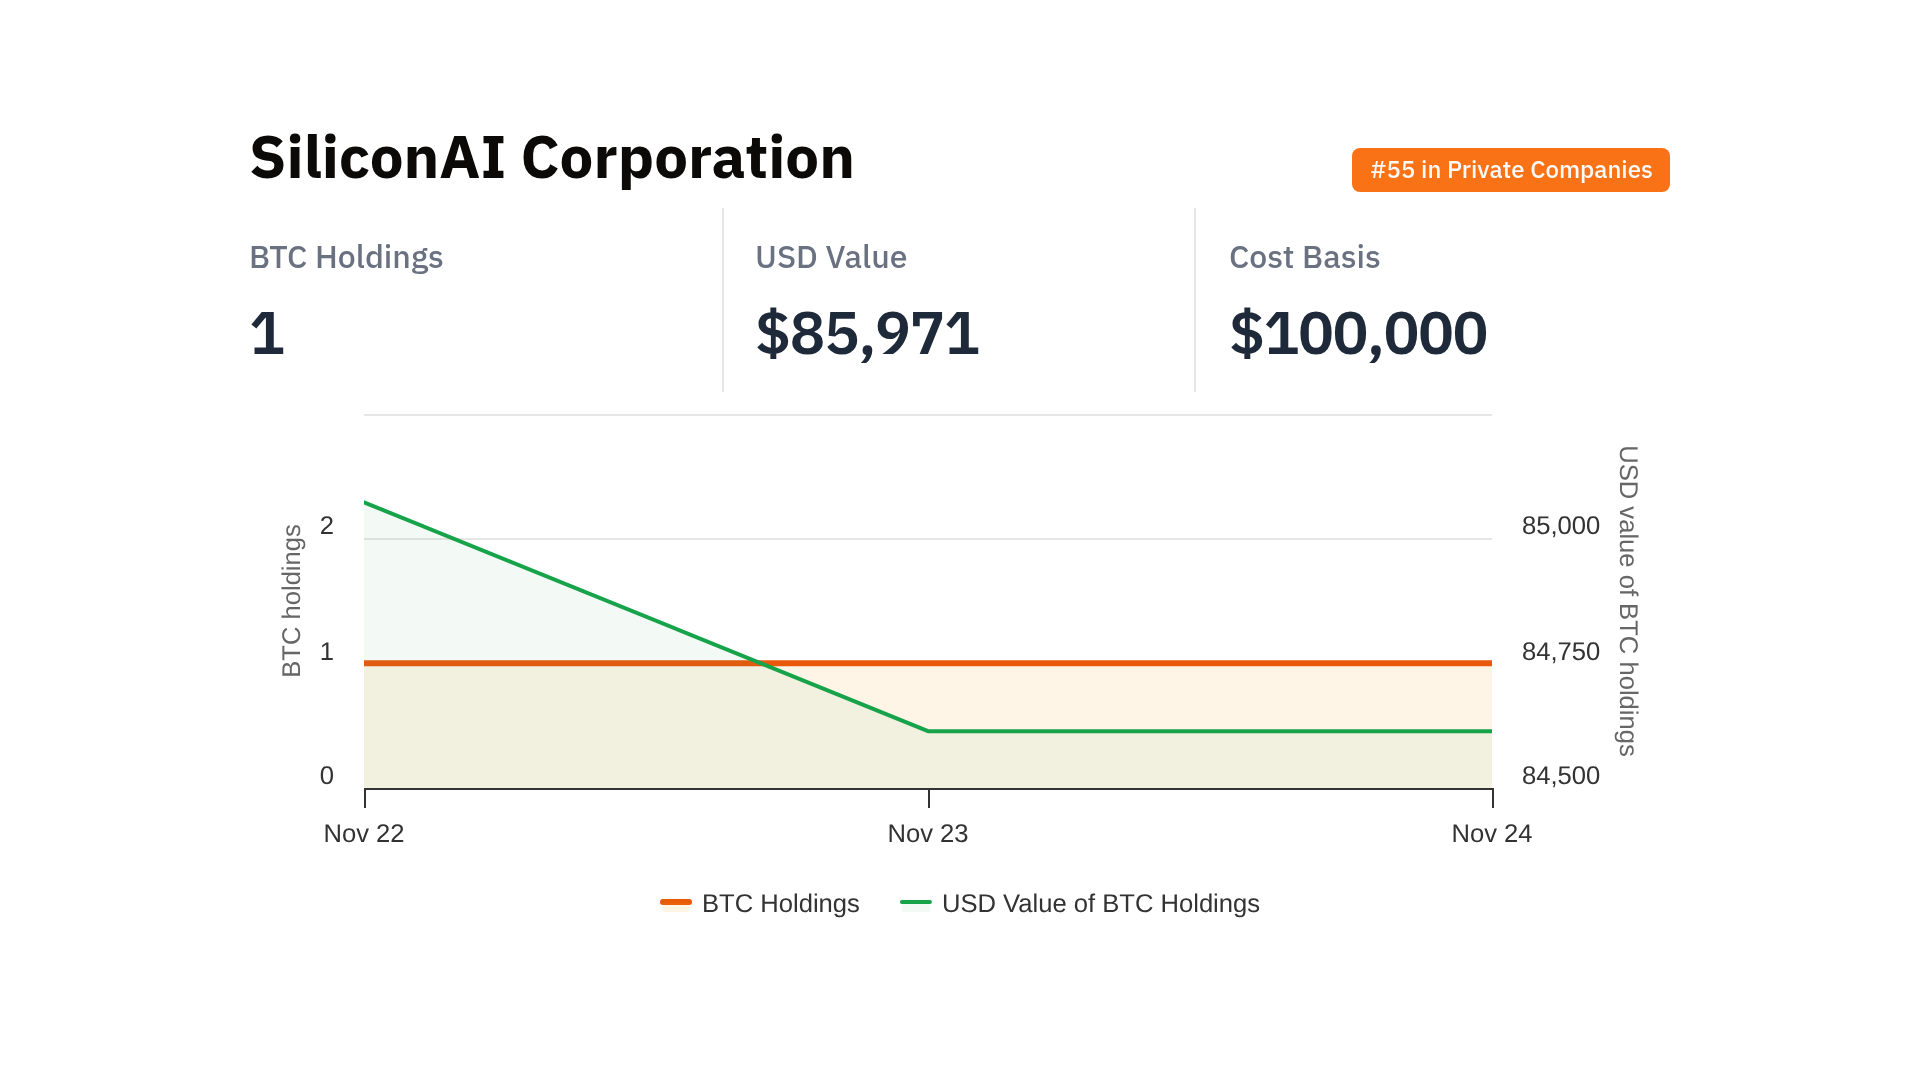Click the $85,971 USD Value figure
The width and height of the screenshot is (1920, 1080).
[x=867, y=333]
